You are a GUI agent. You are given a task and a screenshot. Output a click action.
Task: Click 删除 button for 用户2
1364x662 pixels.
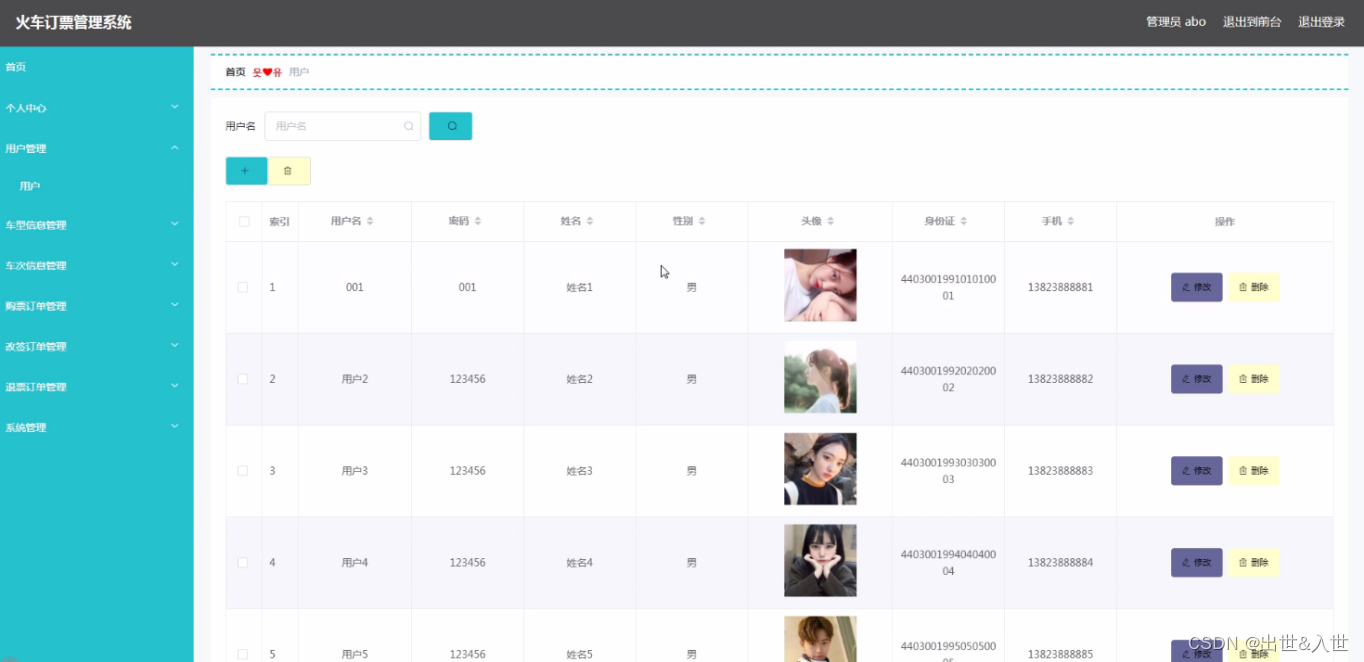(1254, 379)
